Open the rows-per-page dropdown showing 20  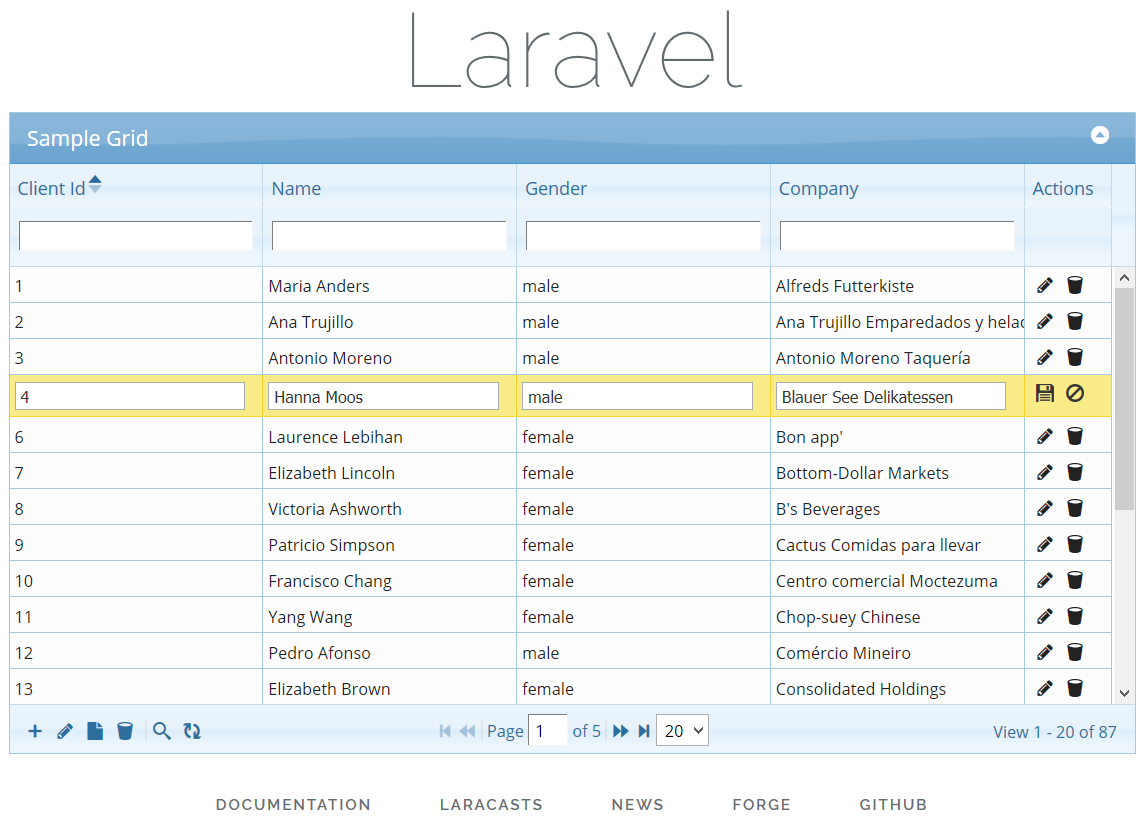(x=682, y=731)
